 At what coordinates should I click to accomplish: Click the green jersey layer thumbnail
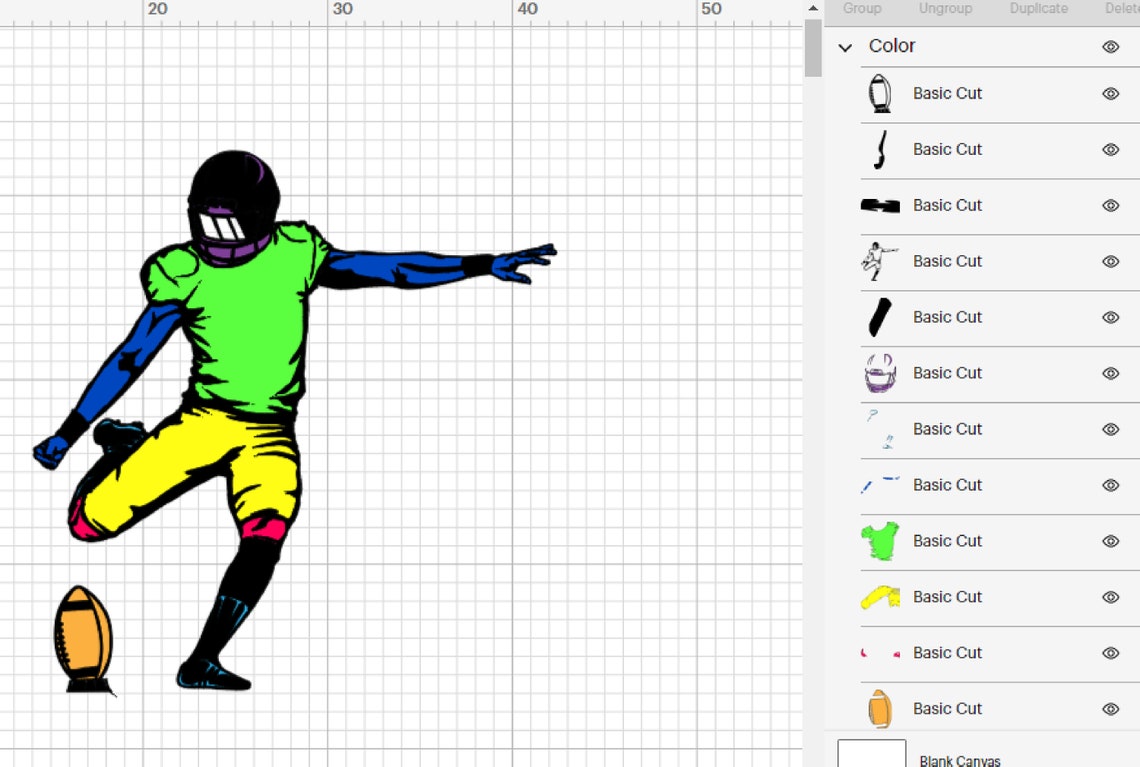pos(879,541)
